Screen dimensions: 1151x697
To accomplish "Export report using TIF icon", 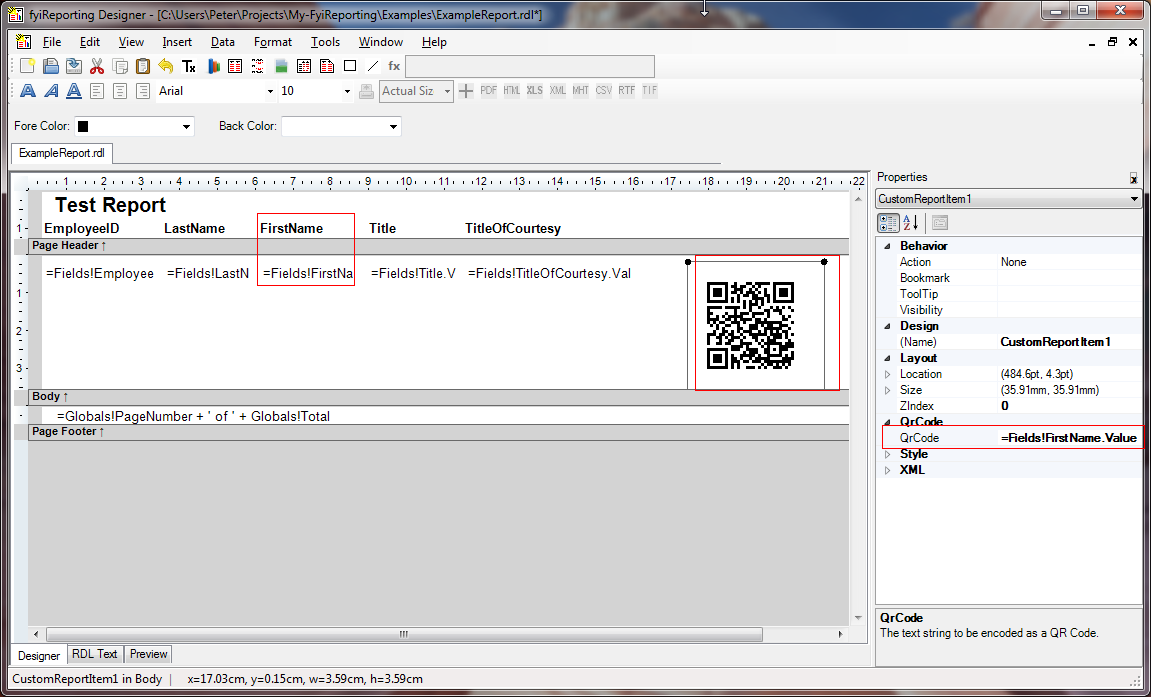I will click(x=650, y=90).
